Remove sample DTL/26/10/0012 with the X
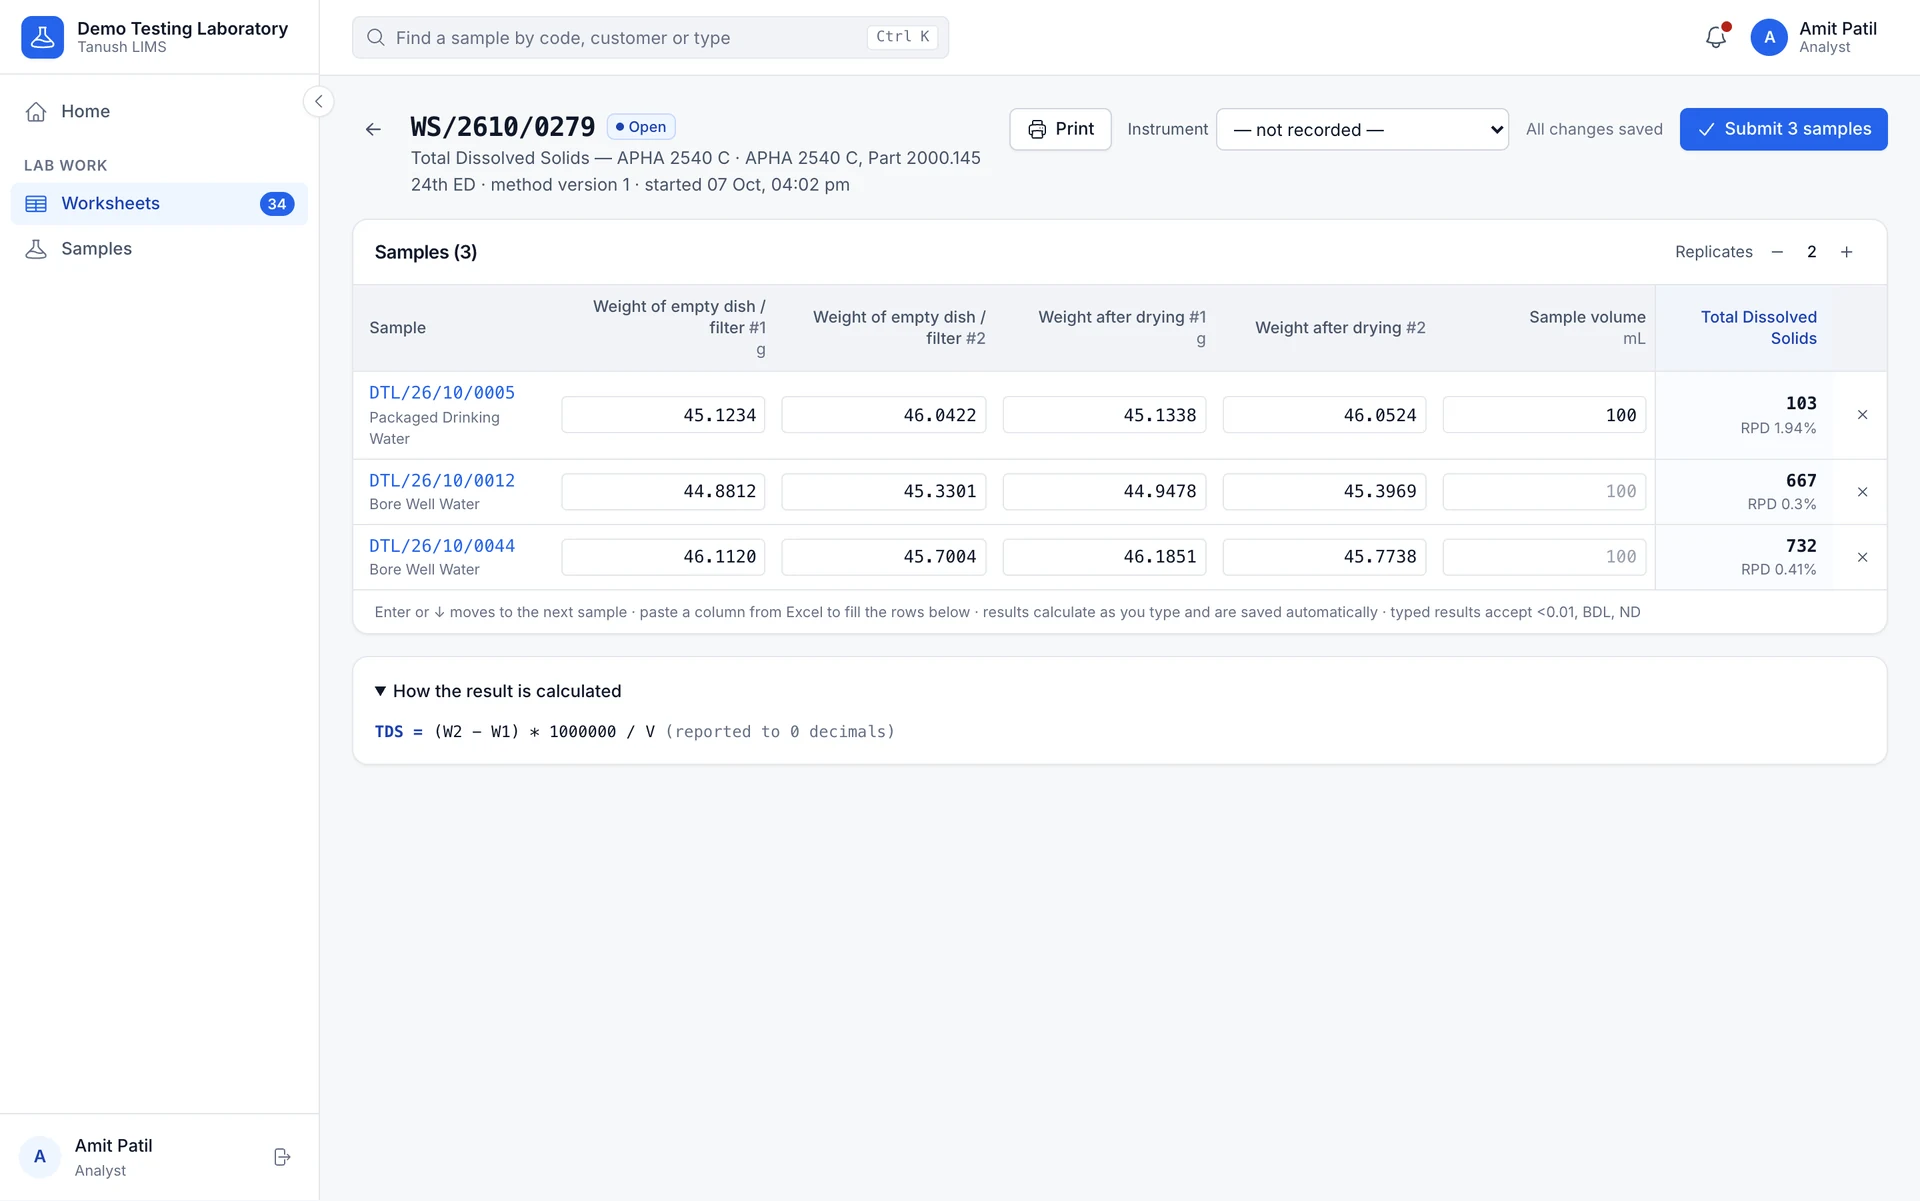This screenshot has width=1920, height=1201. (1862, 492)
